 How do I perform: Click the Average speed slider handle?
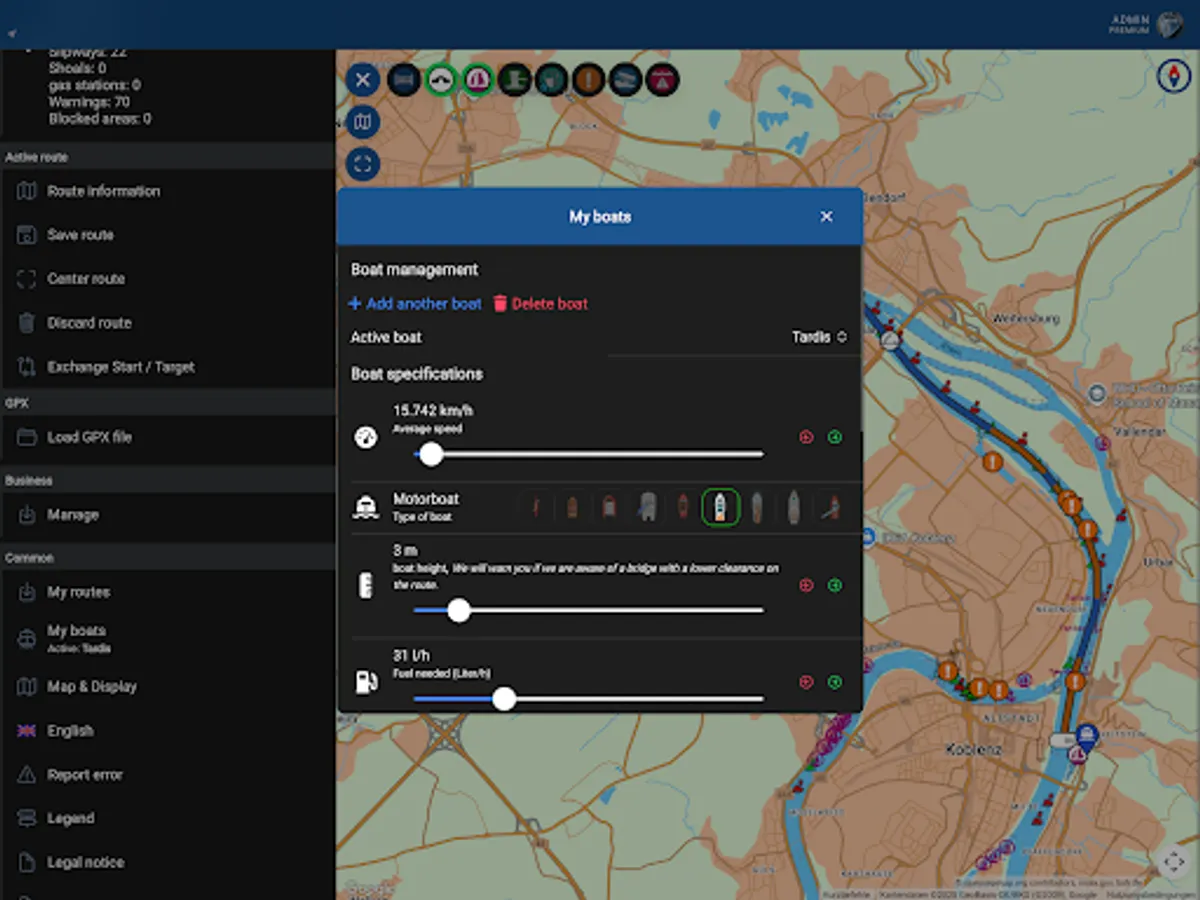click(x=431, y=455)
